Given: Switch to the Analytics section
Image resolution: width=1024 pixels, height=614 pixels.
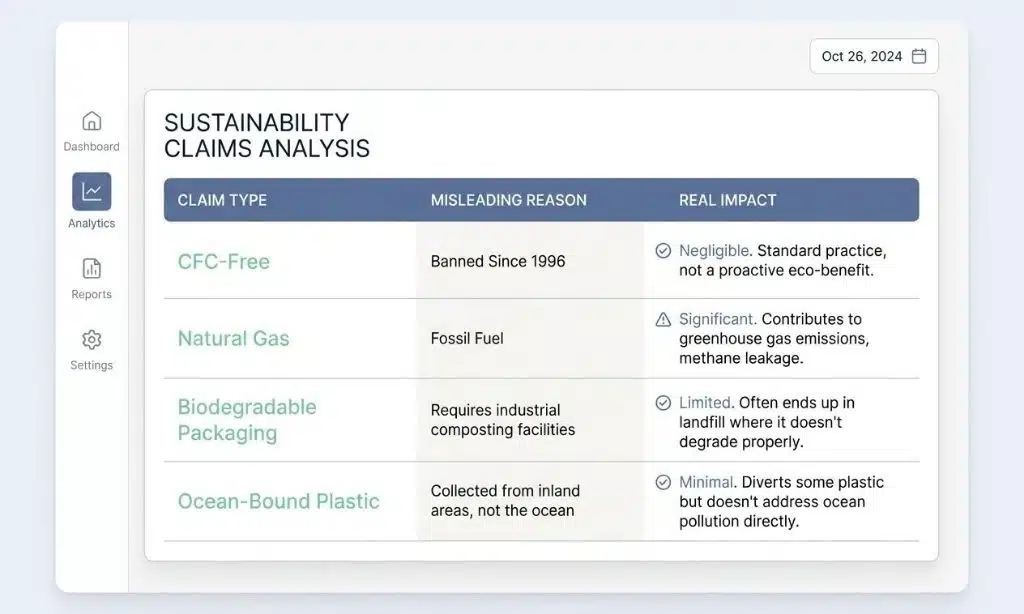Looking at the screenshot, I should tap(91, 200).
